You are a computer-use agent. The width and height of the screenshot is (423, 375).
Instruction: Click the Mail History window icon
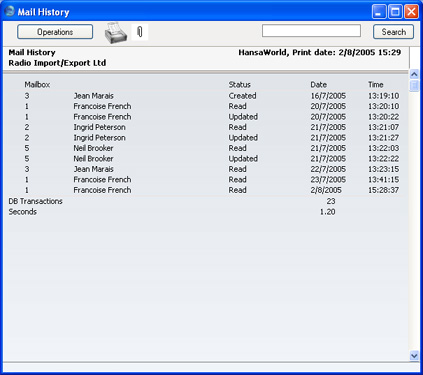[x=9, y=11]
